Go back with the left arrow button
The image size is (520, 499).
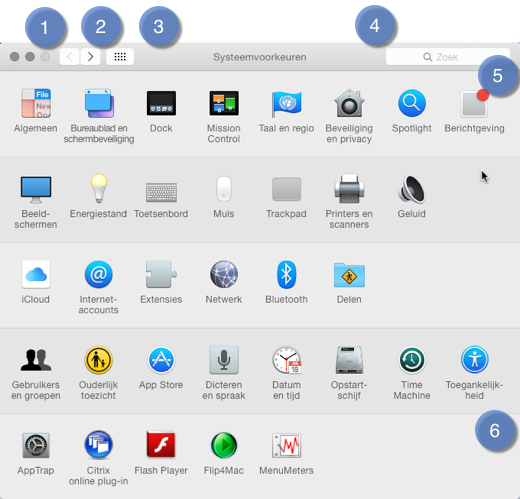pos(70,57)
